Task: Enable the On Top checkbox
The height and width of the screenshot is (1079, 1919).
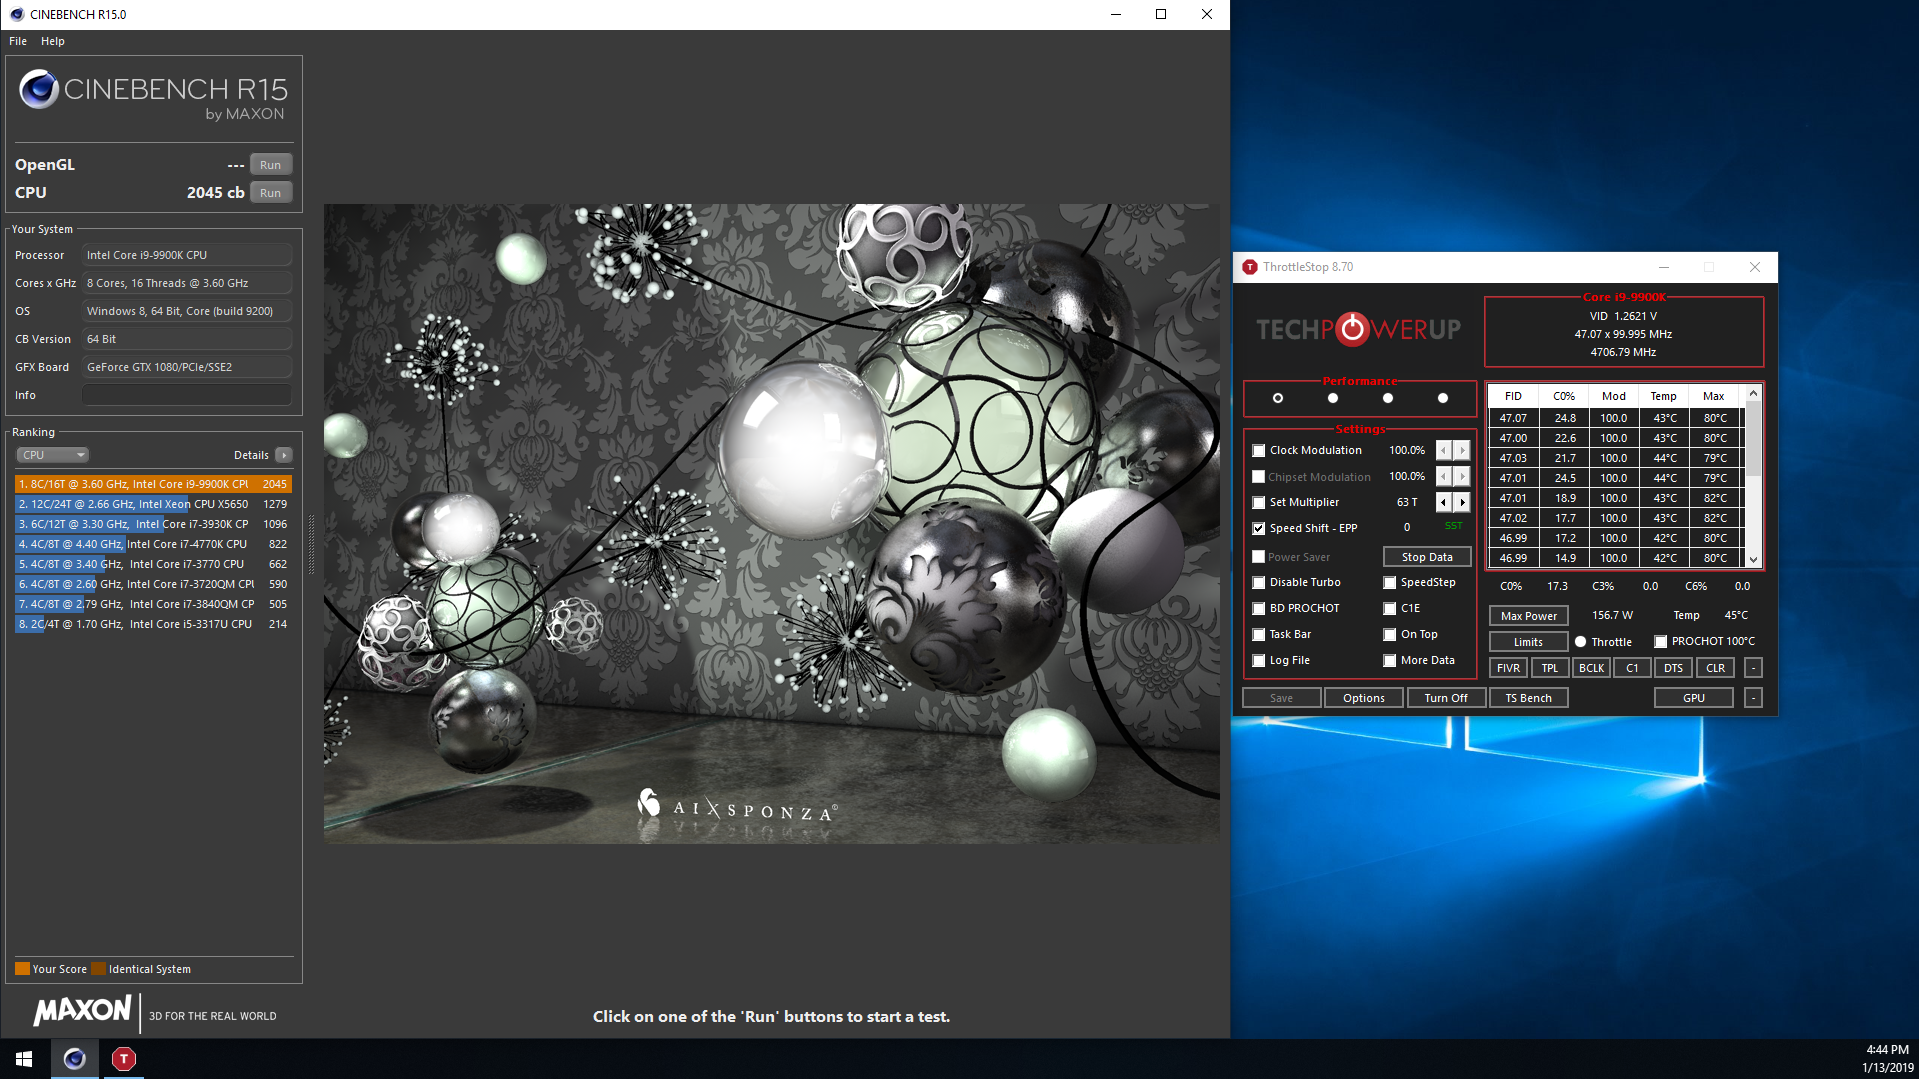Action: [x=1390, y=635]
